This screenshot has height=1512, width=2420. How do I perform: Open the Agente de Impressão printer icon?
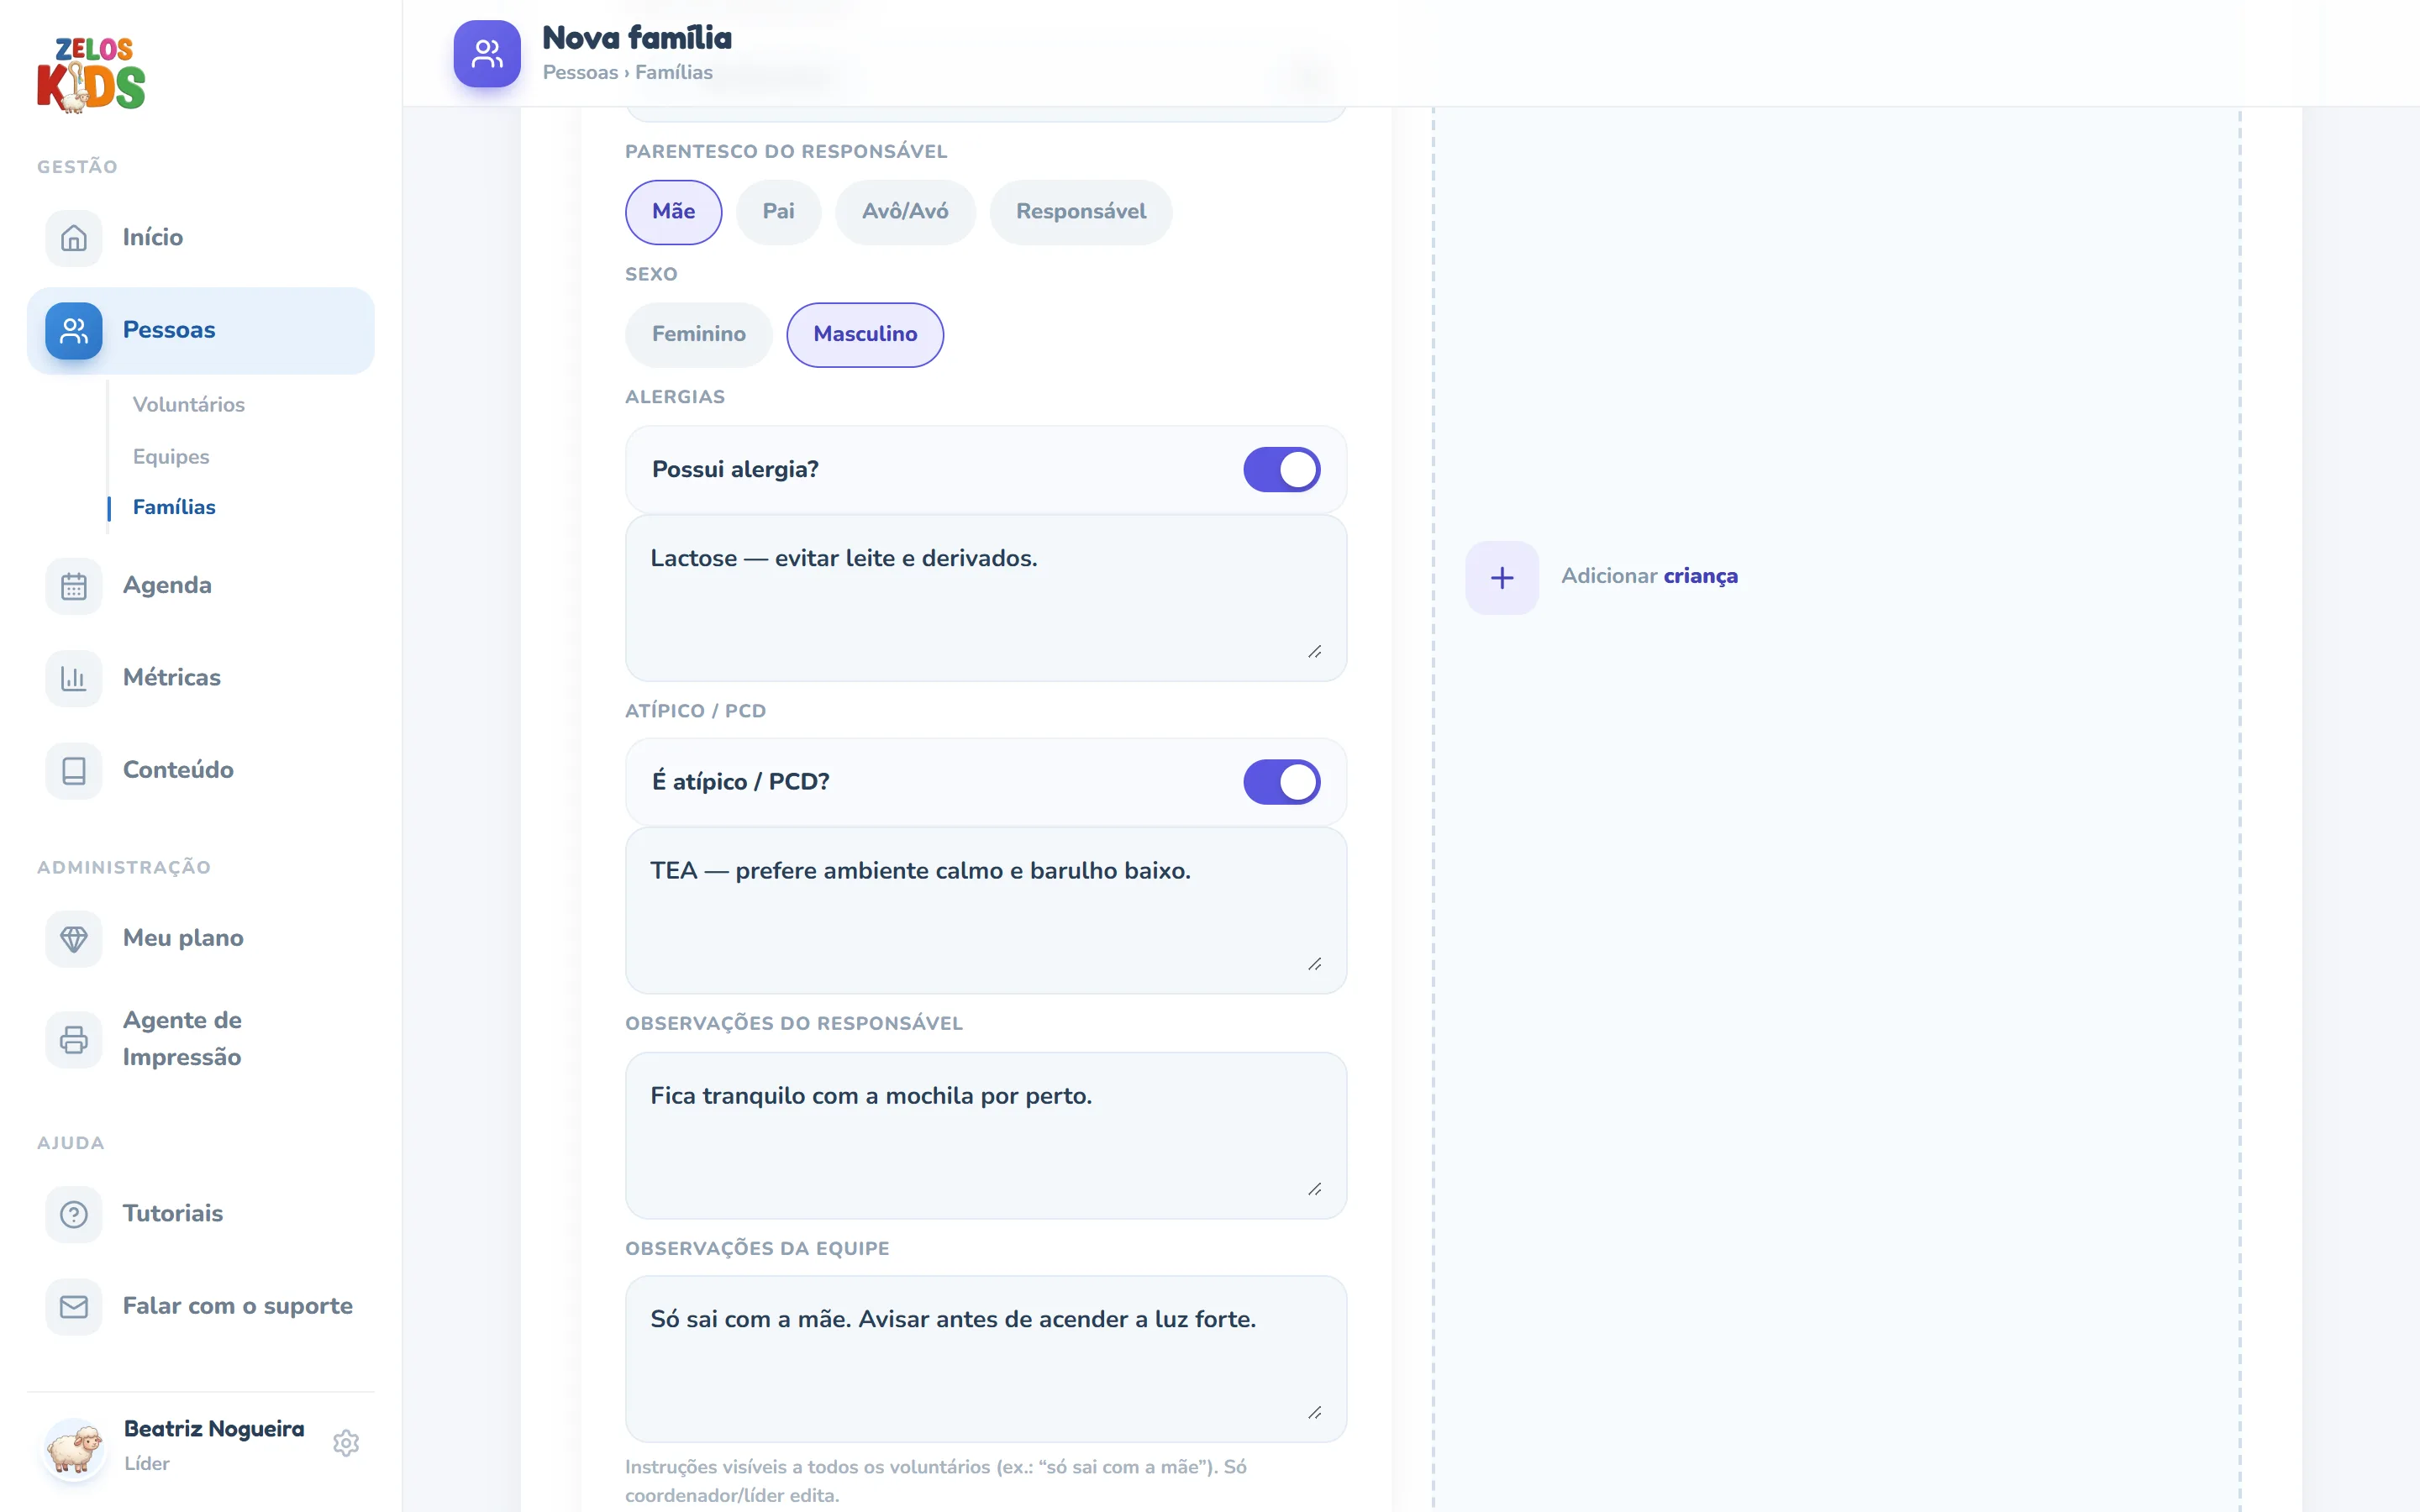tap(73, 1039)
